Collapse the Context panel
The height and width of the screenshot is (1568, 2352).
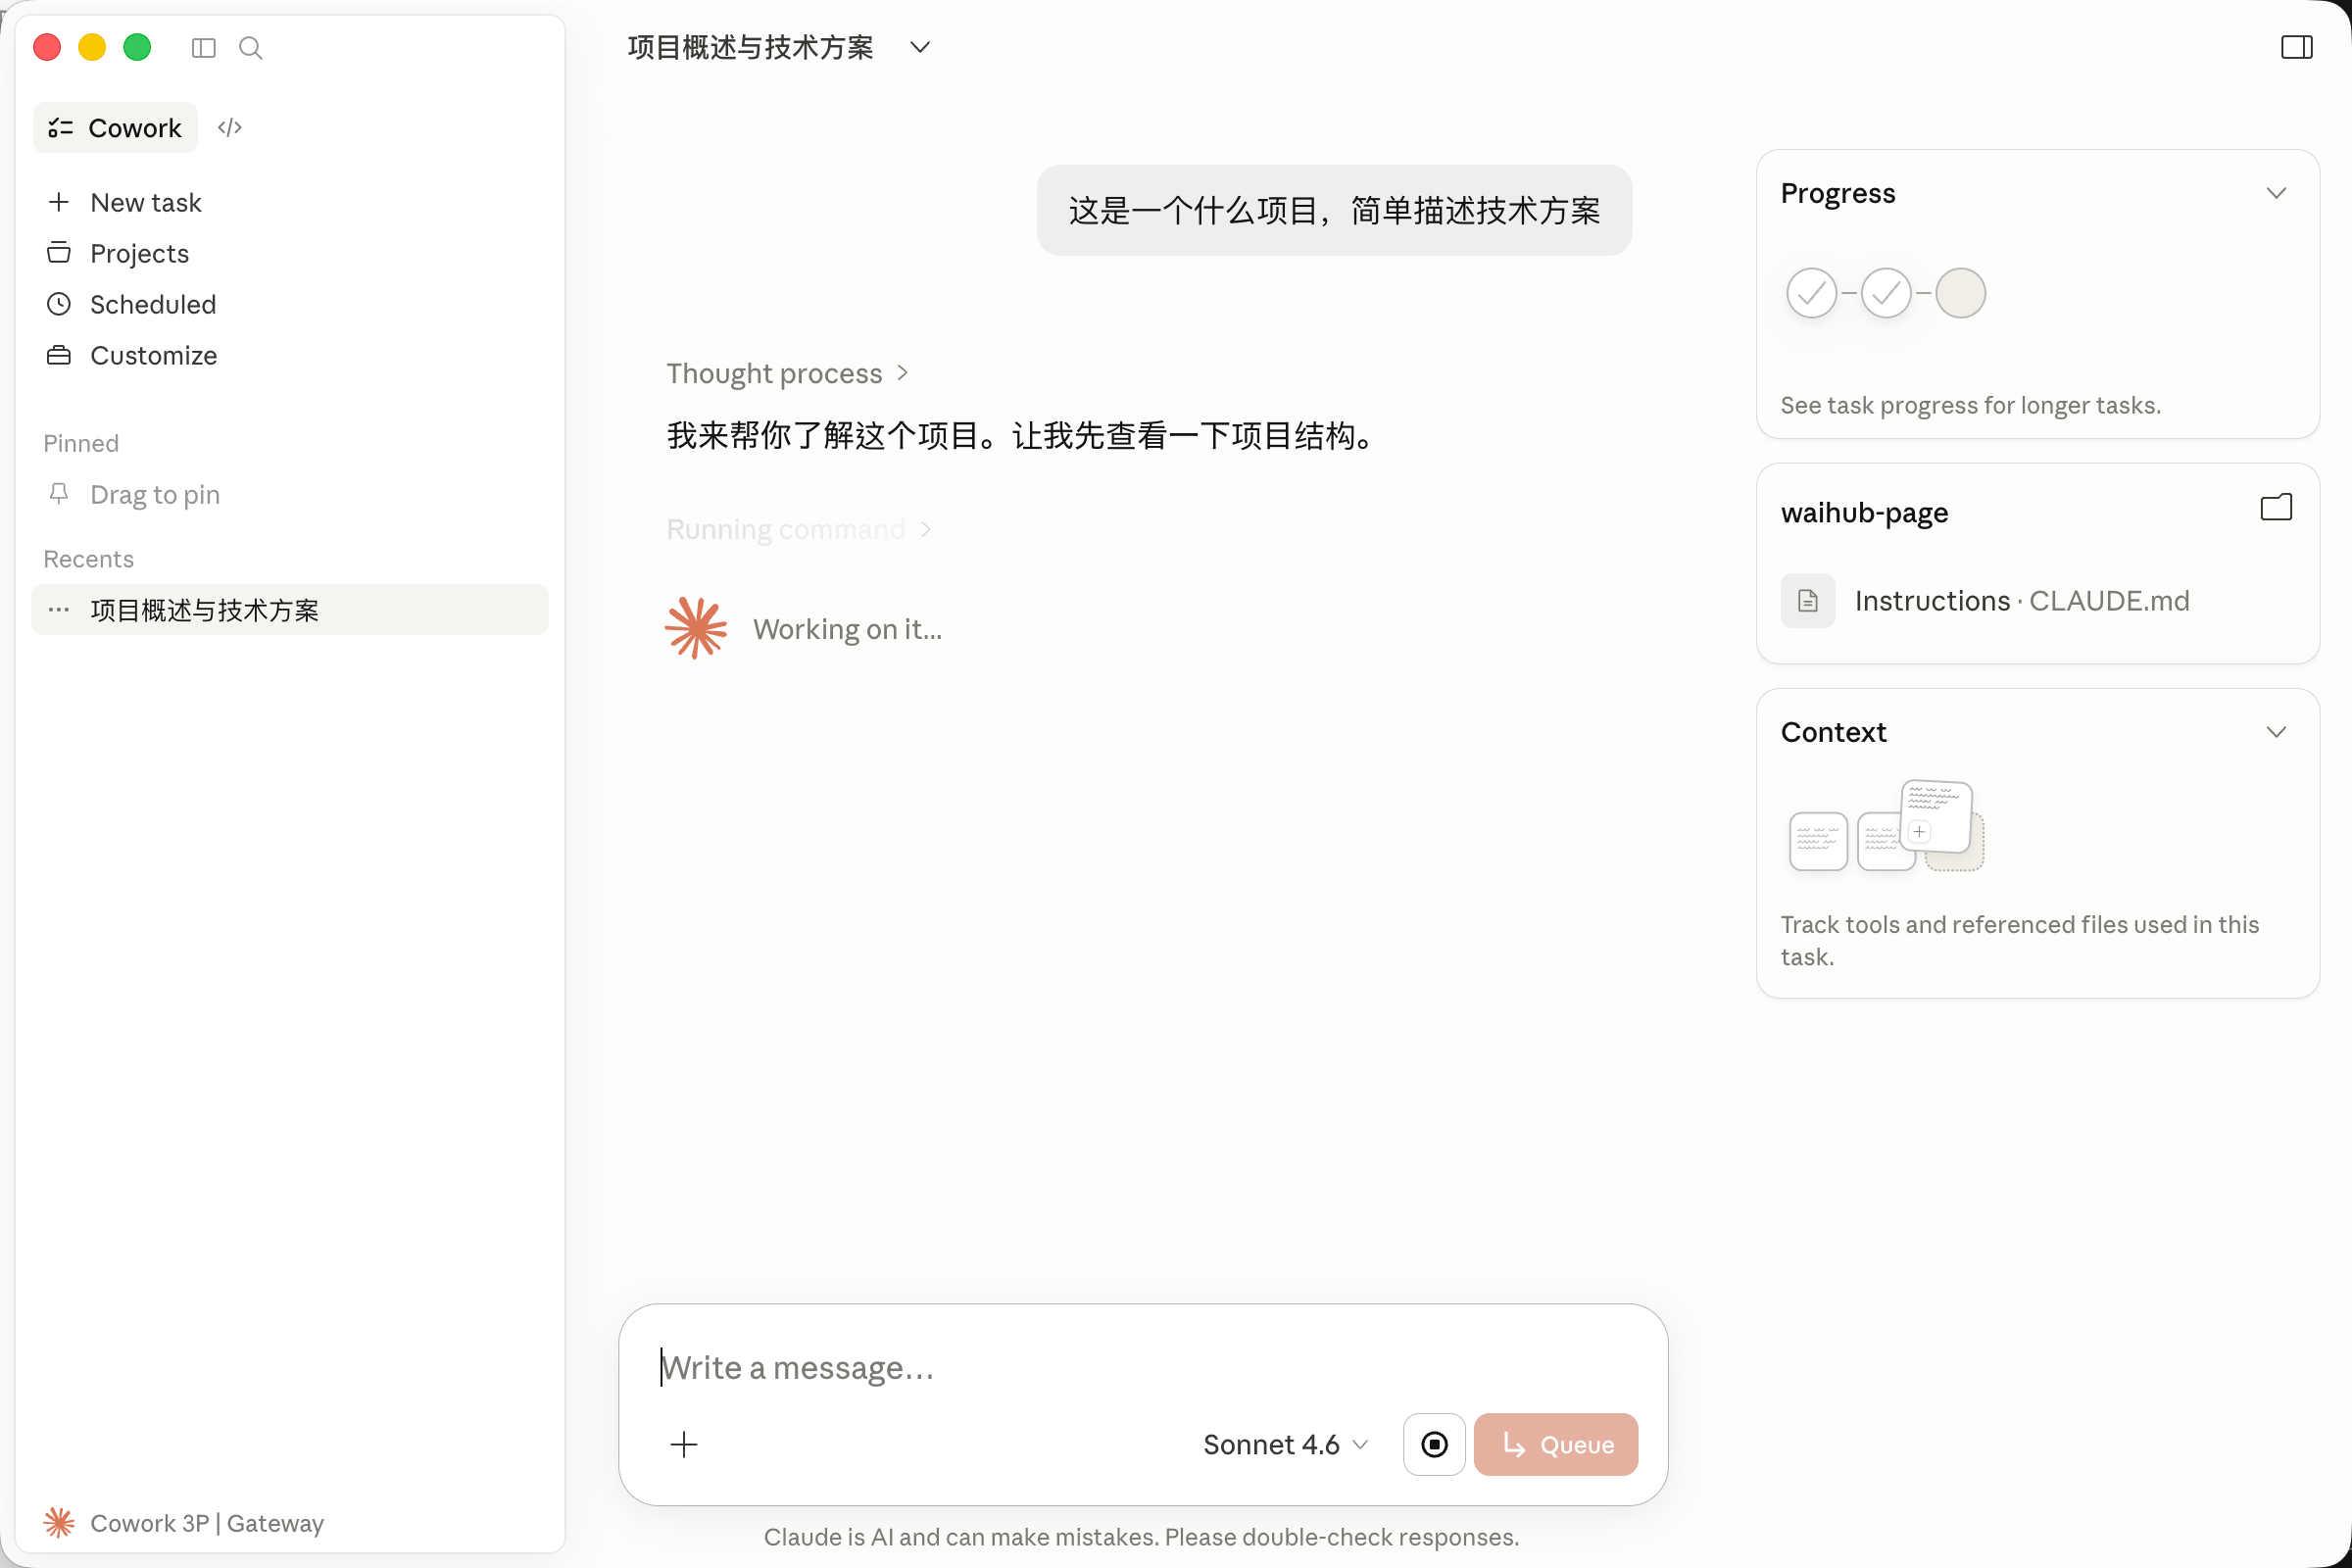pyautogui.click(x=2276, y=733)
